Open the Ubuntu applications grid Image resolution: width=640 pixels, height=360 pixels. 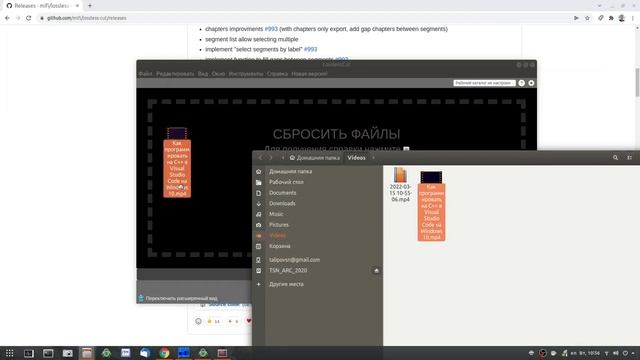coord(9,353)
